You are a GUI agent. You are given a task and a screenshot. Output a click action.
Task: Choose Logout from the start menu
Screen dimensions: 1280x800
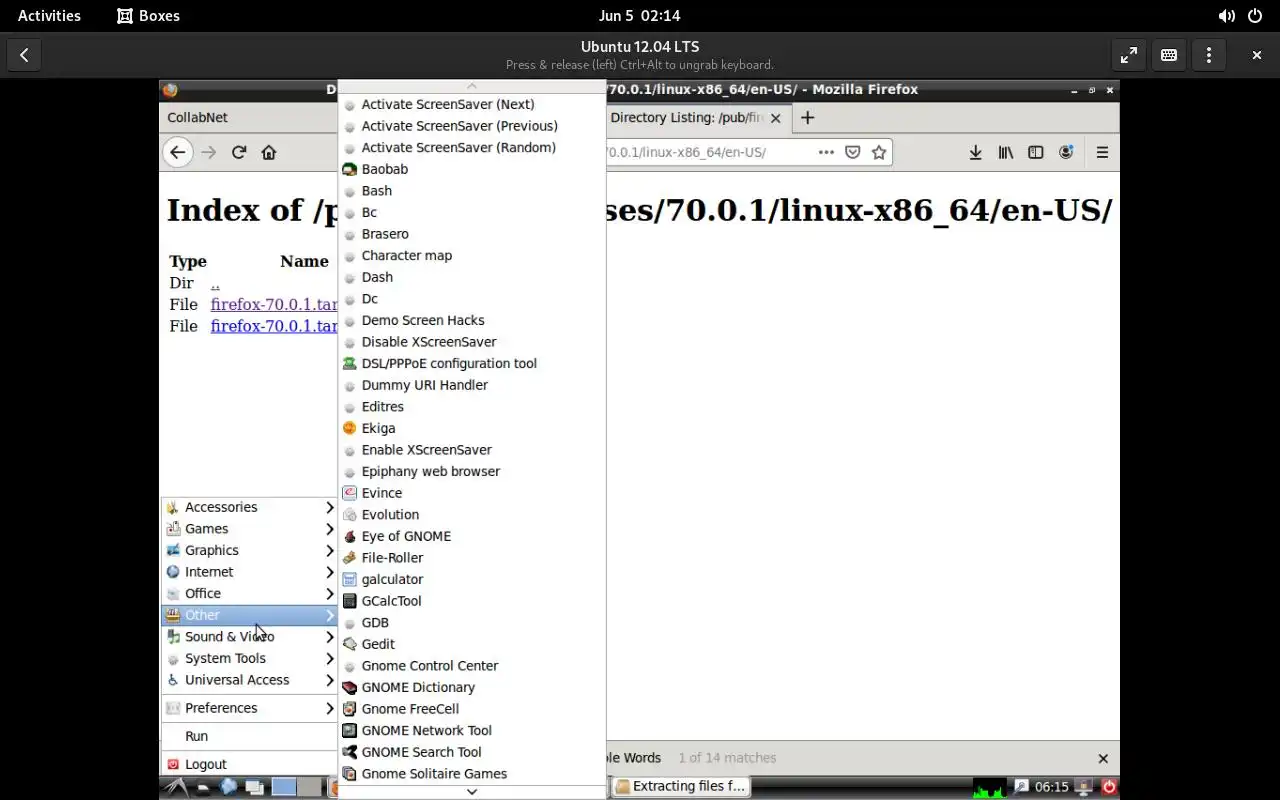point(250,764)
